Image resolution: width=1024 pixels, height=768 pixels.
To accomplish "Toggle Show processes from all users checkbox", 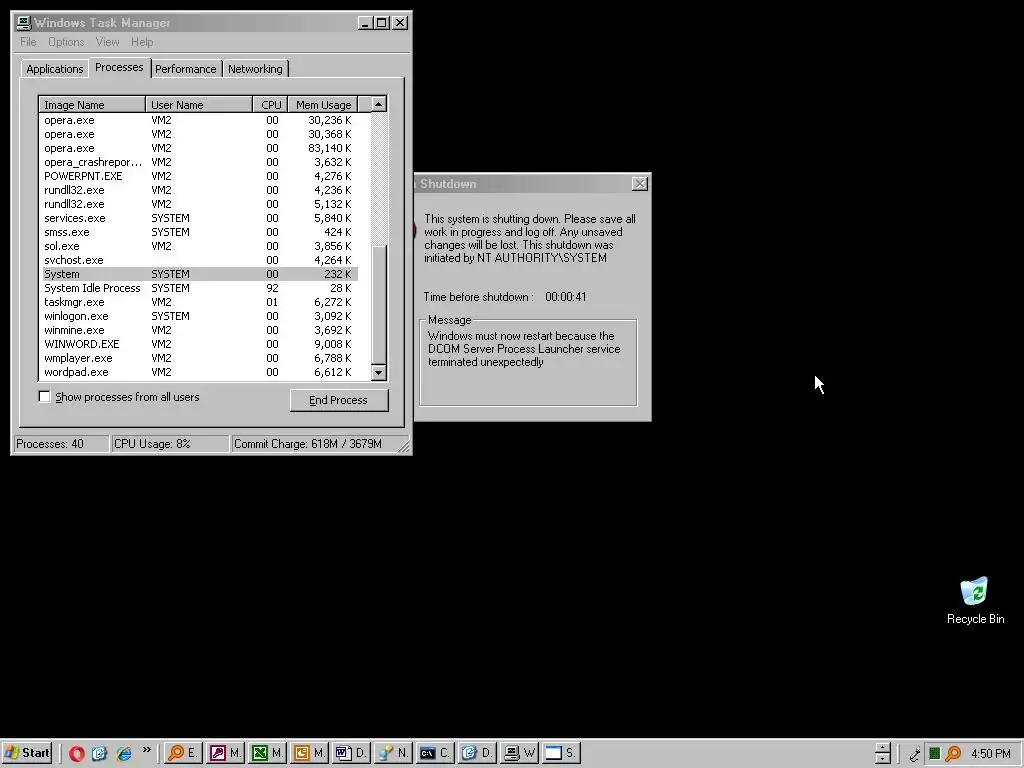I will pos(44,396).
